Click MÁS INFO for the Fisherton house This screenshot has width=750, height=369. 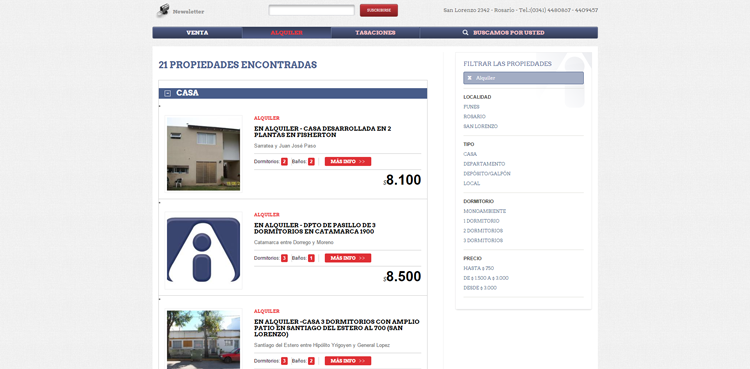348,162
